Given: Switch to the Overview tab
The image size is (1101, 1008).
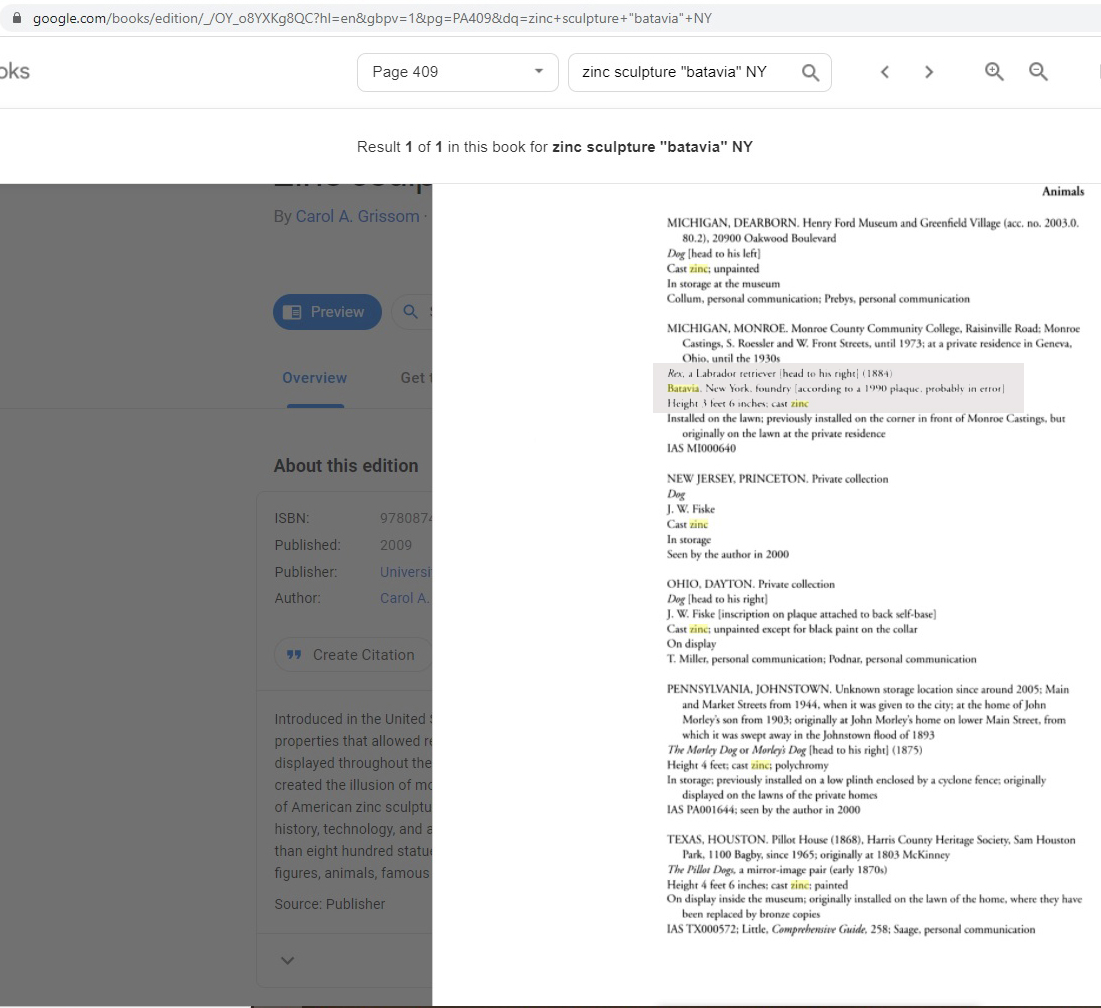Looking at the screenshot, I should click(x=315, y=378).
